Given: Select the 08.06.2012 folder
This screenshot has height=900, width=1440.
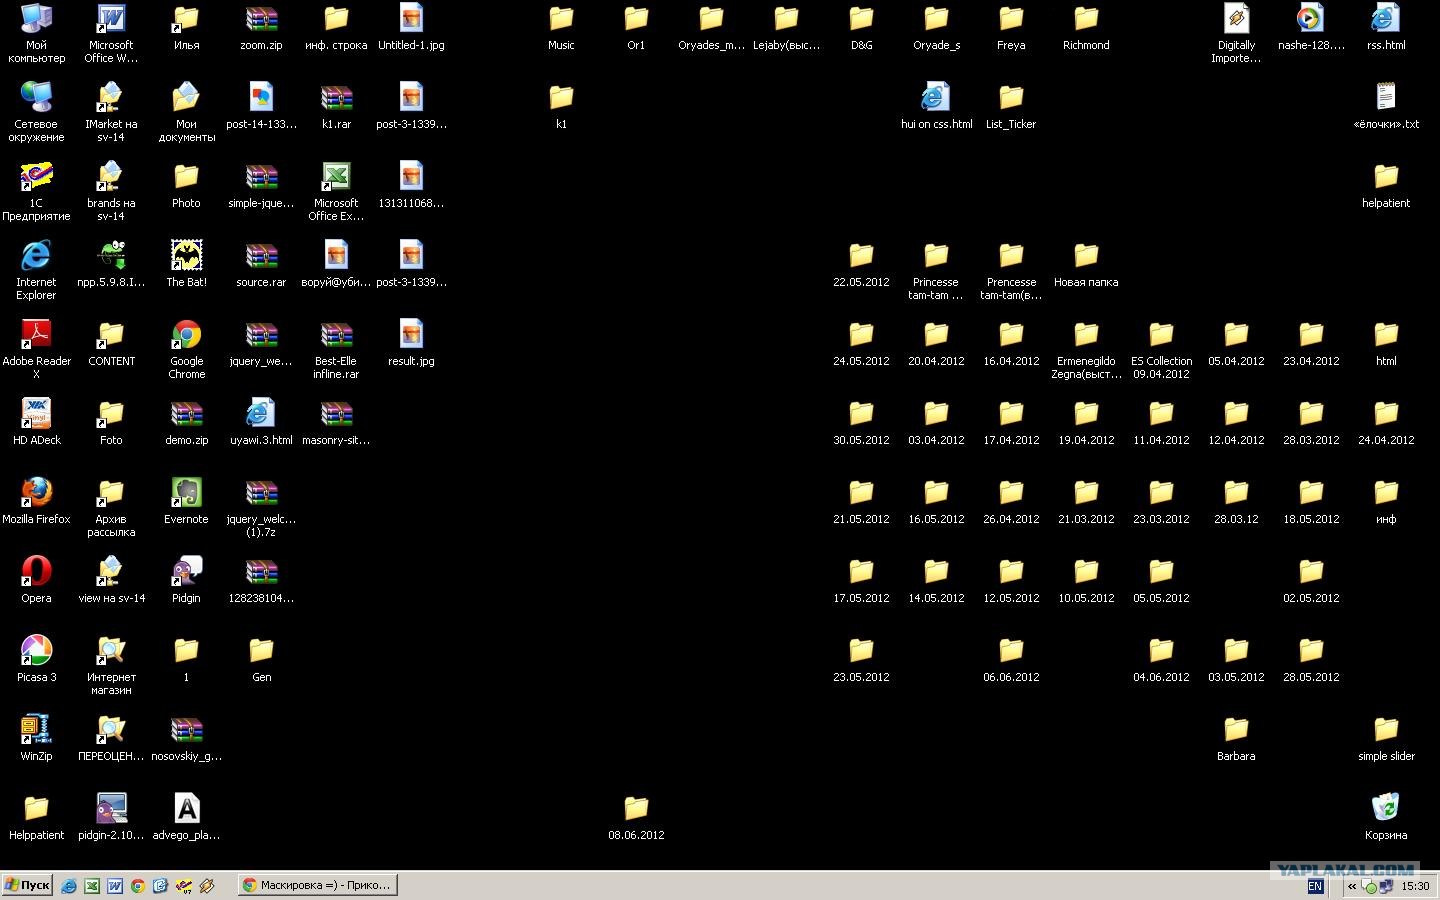Looking at the screenshot, I should click(636, 816).
